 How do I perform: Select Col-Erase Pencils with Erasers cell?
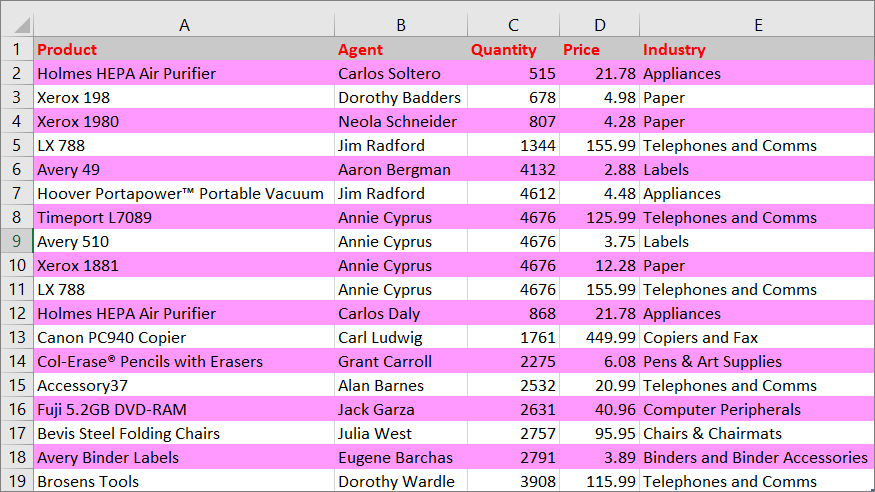click(184, 361)
